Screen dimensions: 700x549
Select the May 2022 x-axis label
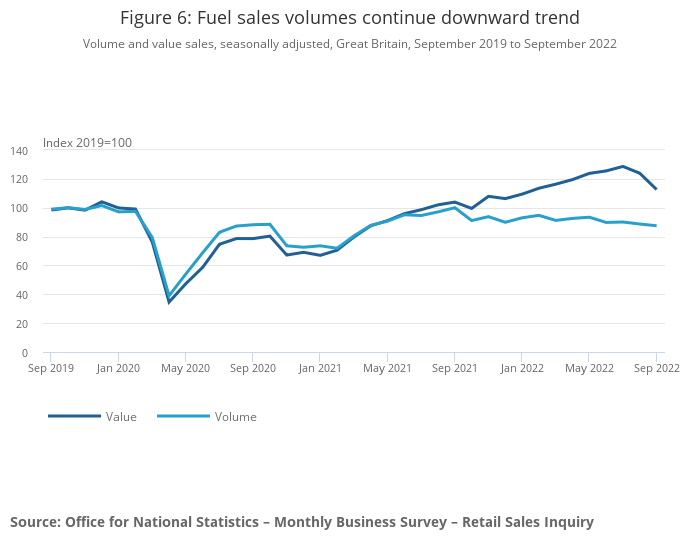pyautogui.click(x=589, y=368)
